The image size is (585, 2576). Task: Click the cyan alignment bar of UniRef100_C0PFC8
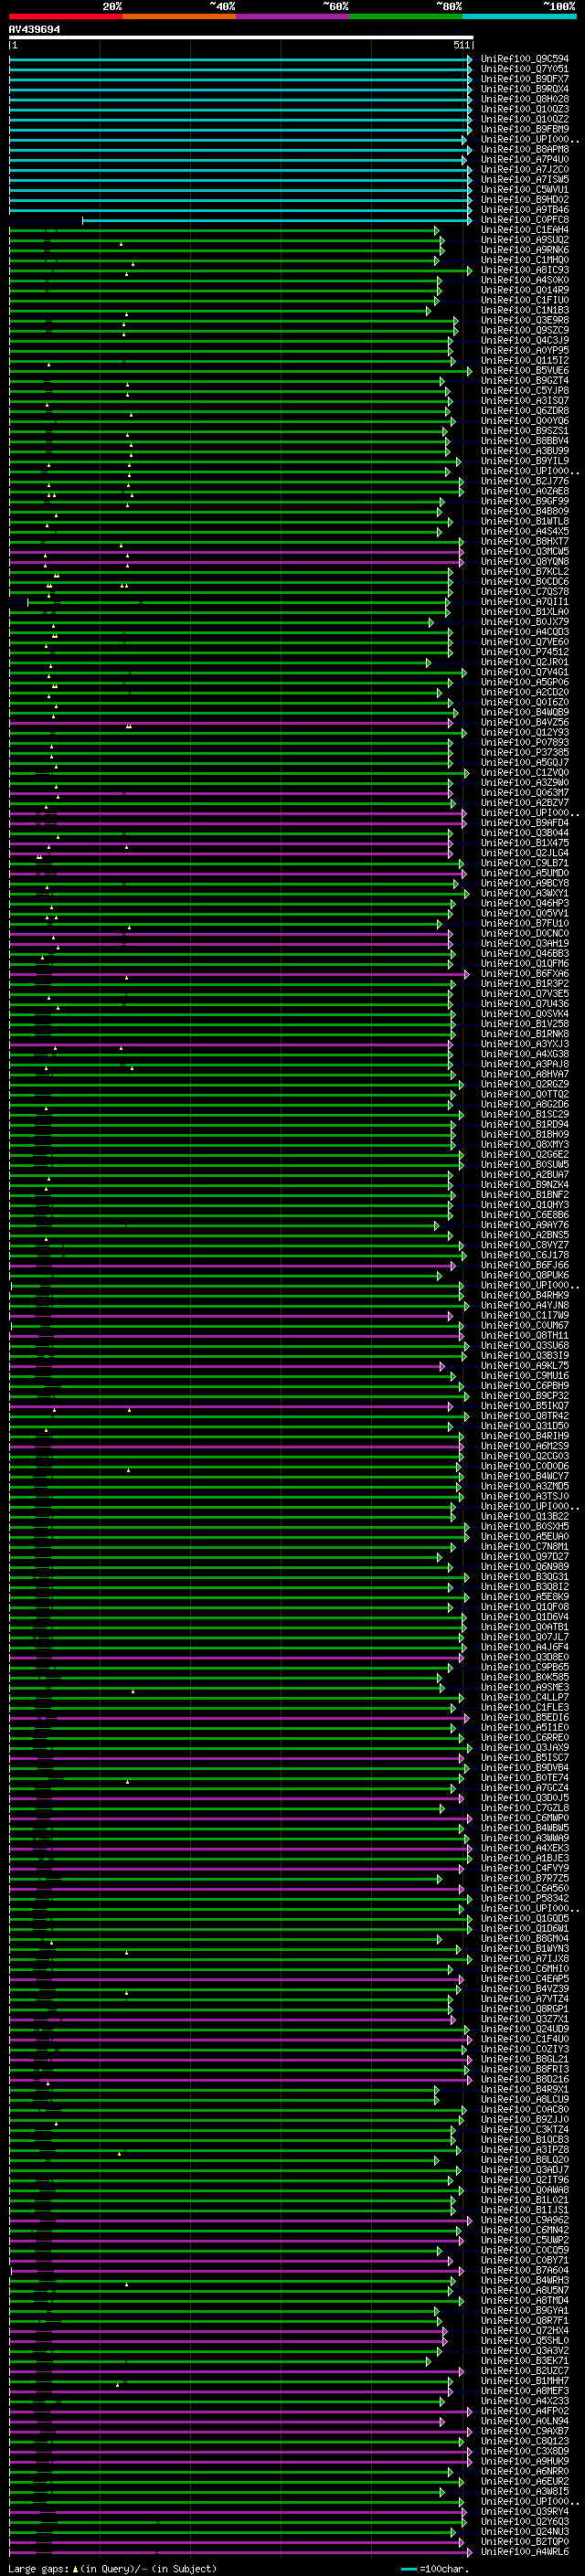click(277, 220)
